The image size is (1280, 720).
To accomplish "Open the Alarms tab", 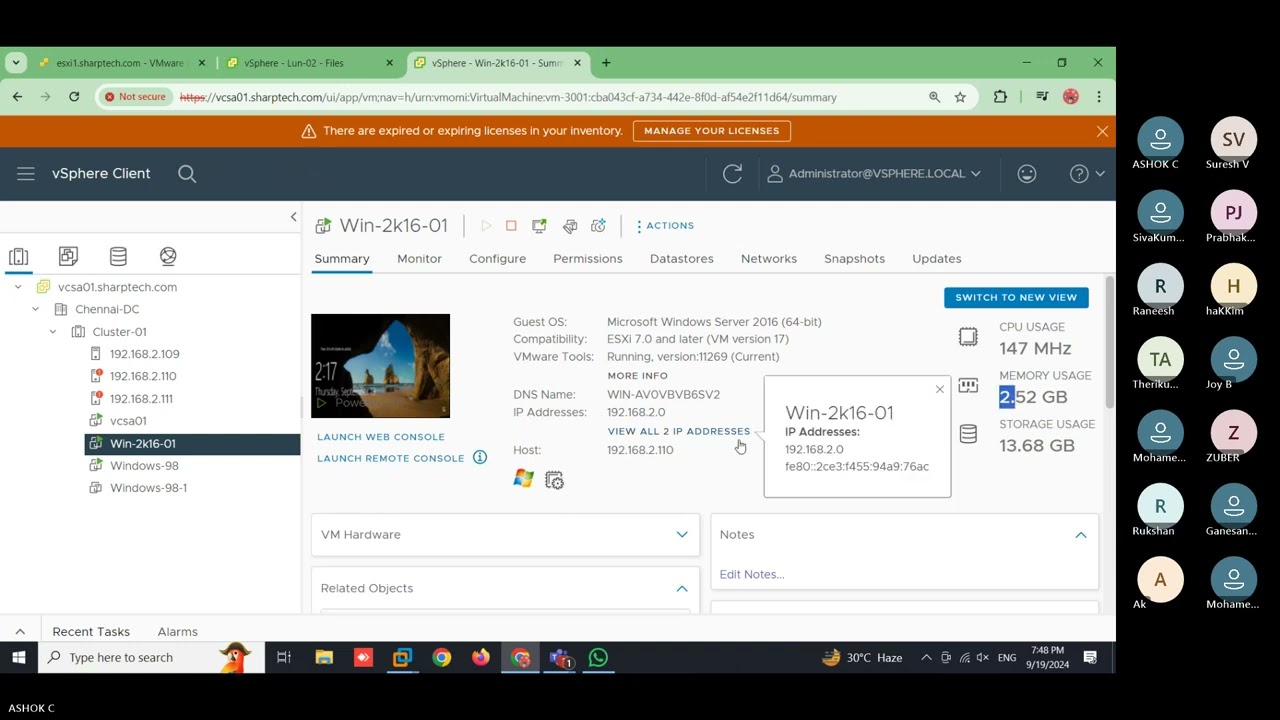I will pos(177,632).
